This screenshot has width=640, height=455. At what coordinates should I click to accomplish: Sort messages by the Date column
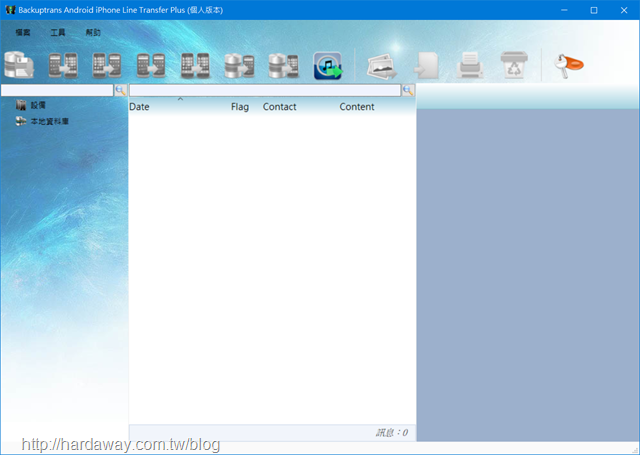click(x=139, y=107)
